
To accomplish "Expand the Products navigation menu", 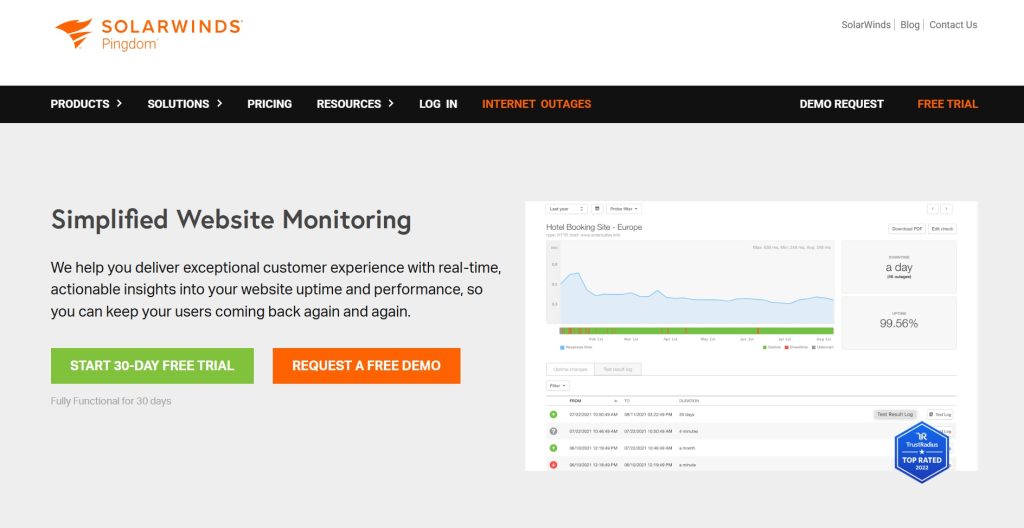I will pyautogui.click(x=86, y=104).
